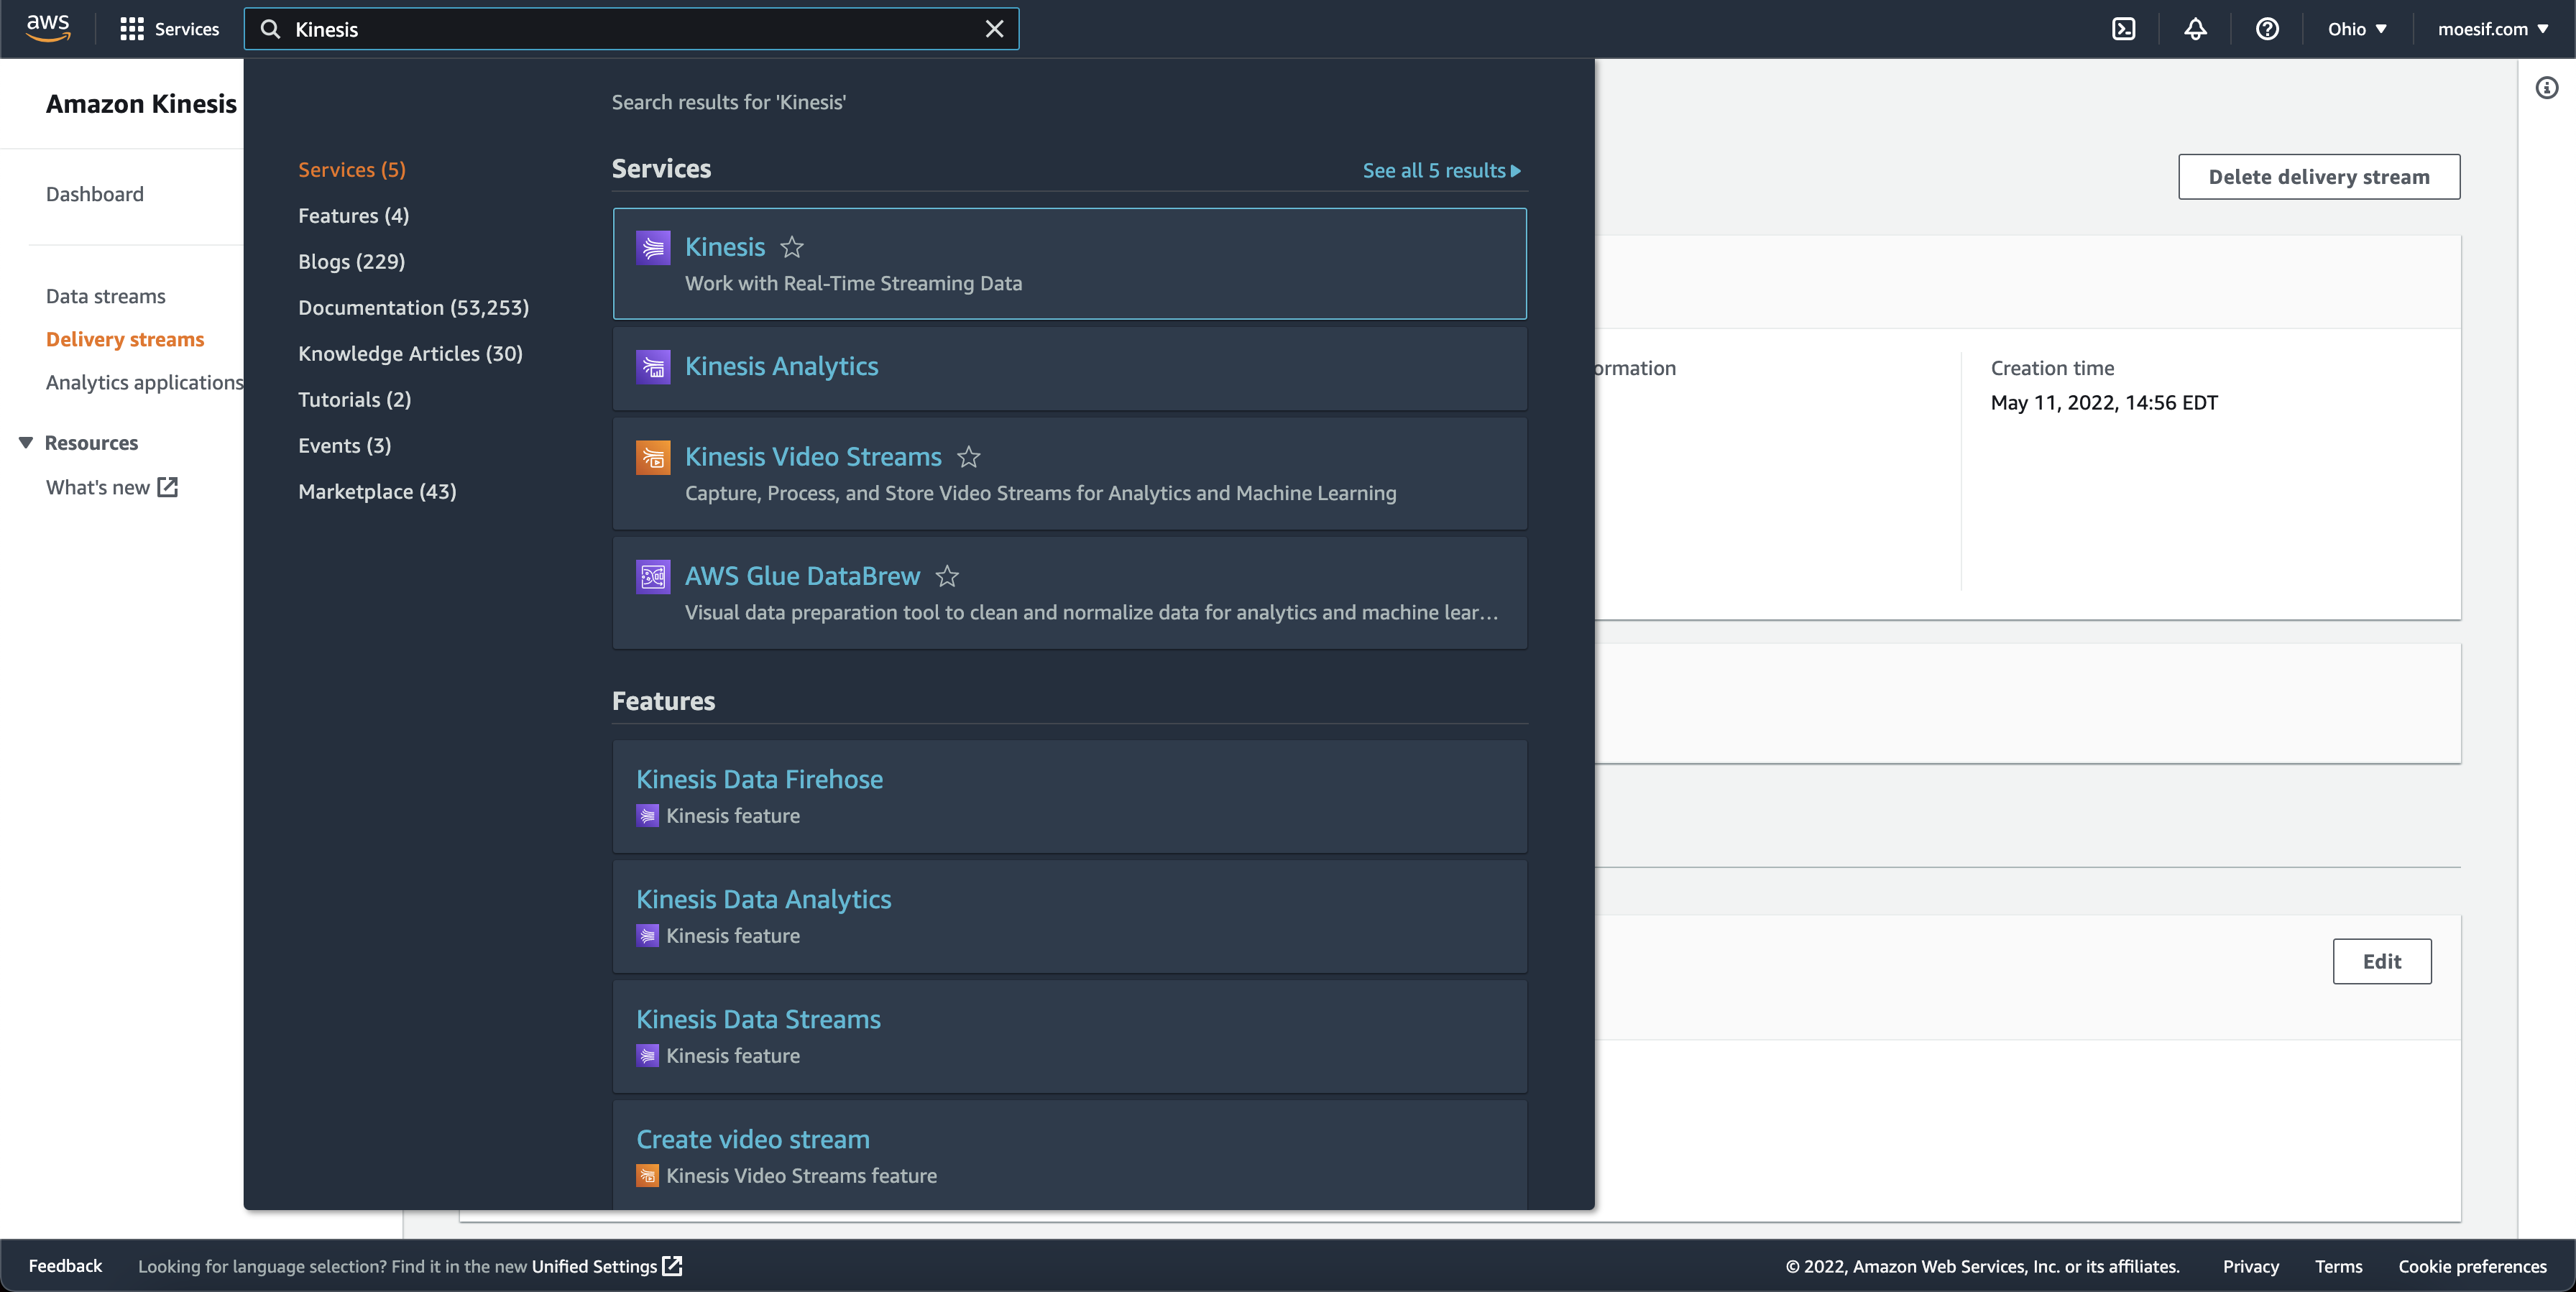This screenshot has height=1292, width=2576.
Task: Collapse the Resources section in the sidebar
Action: [25, 442]
